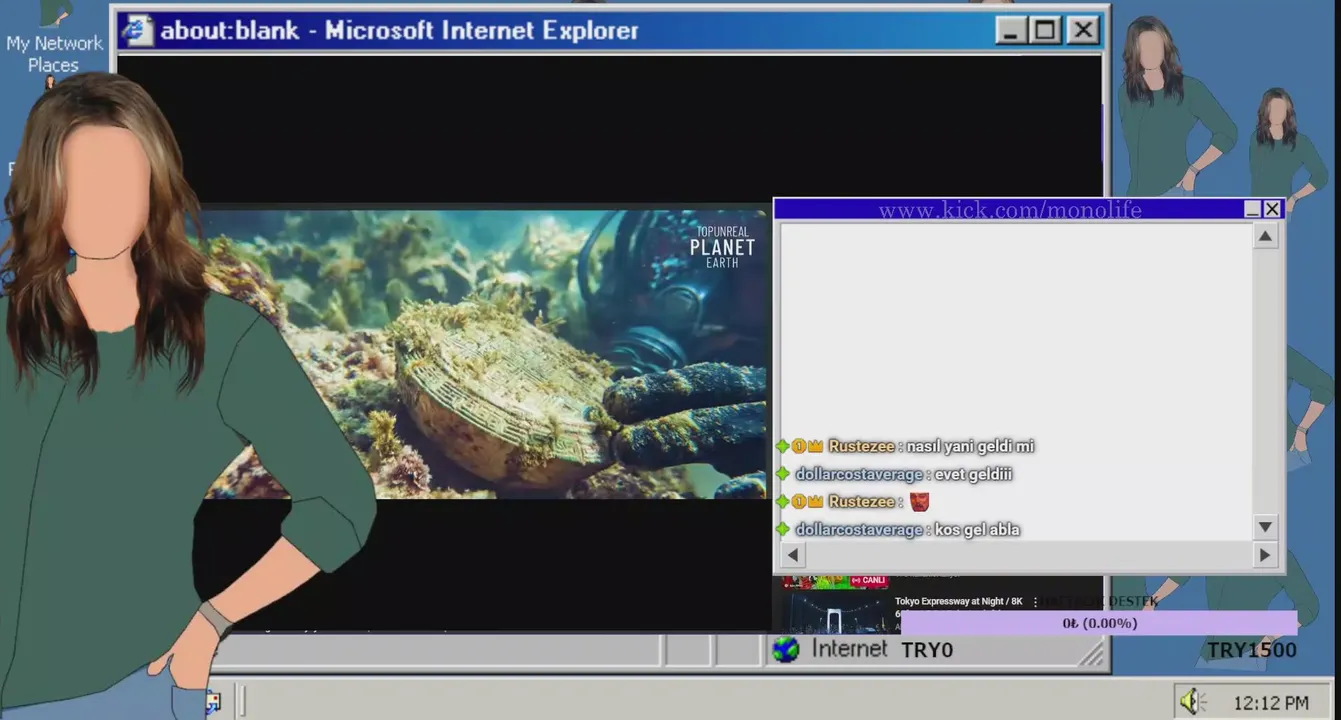The width and height of the screenshot is (1341, 720).
Task: Click the 12:12 PM taskbar clock
Action: (1270, 703)
